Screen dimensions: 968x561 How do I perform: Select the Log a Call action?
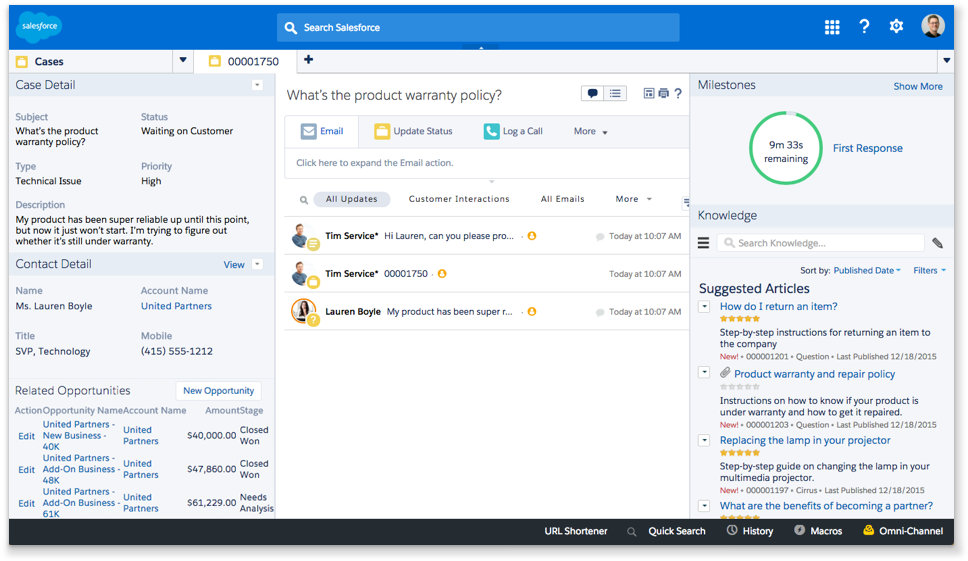tap(513, 131)
